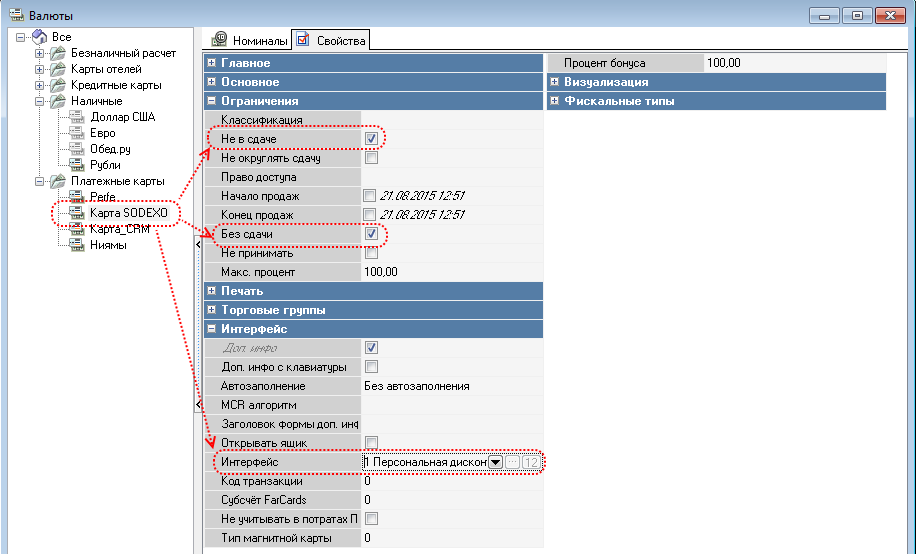Expand the Фискальные типы section
Screen dimensions: 916x554
554,101
